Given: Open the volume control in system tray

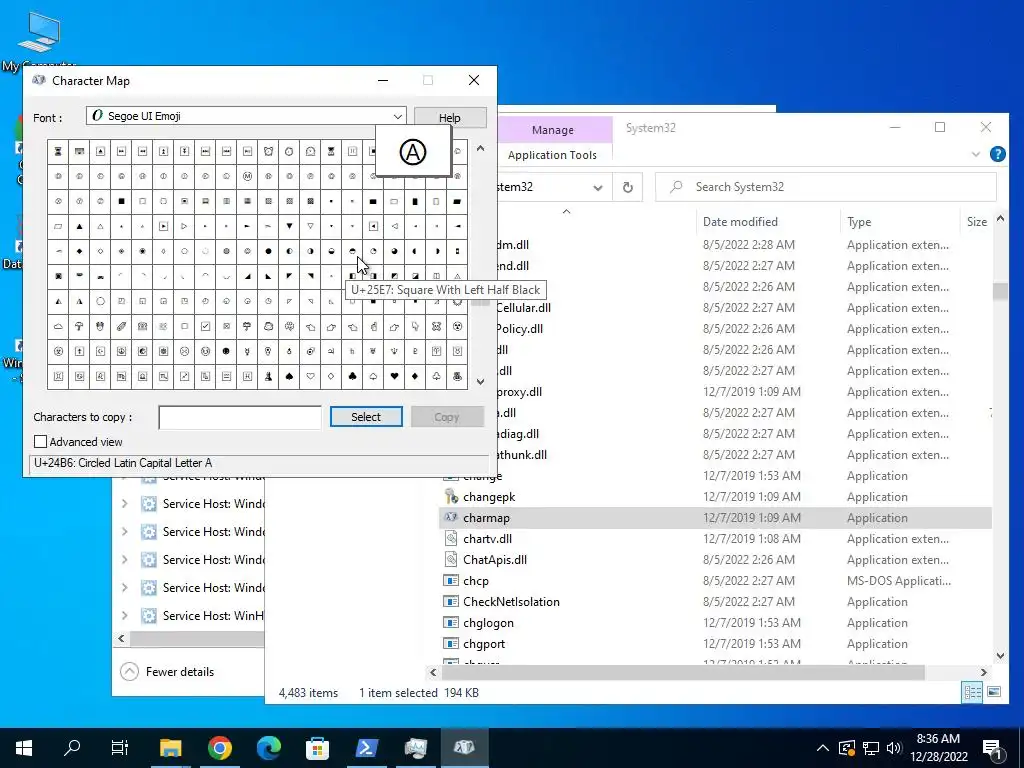Looking at the screenshot, I should click(894, 748).
